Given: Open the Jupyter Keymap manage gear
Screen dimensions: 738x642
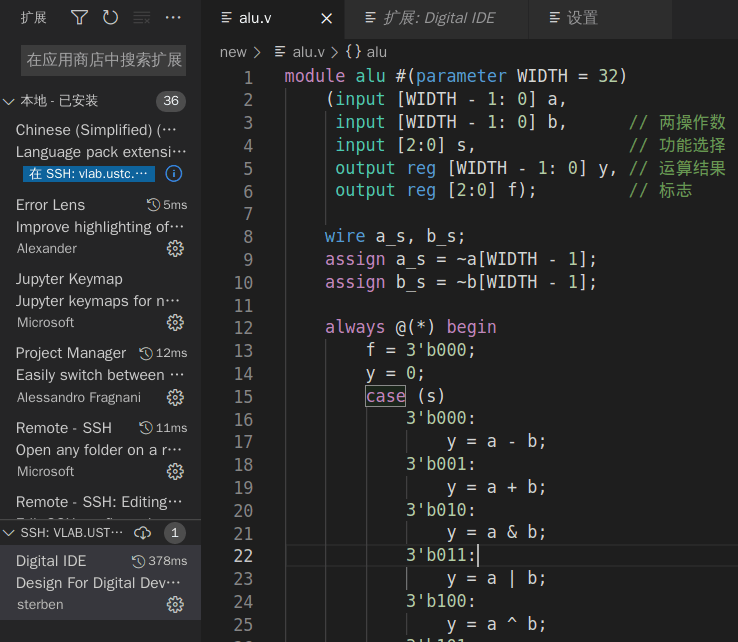Looking at the screenshot, I should coord(175,323).
